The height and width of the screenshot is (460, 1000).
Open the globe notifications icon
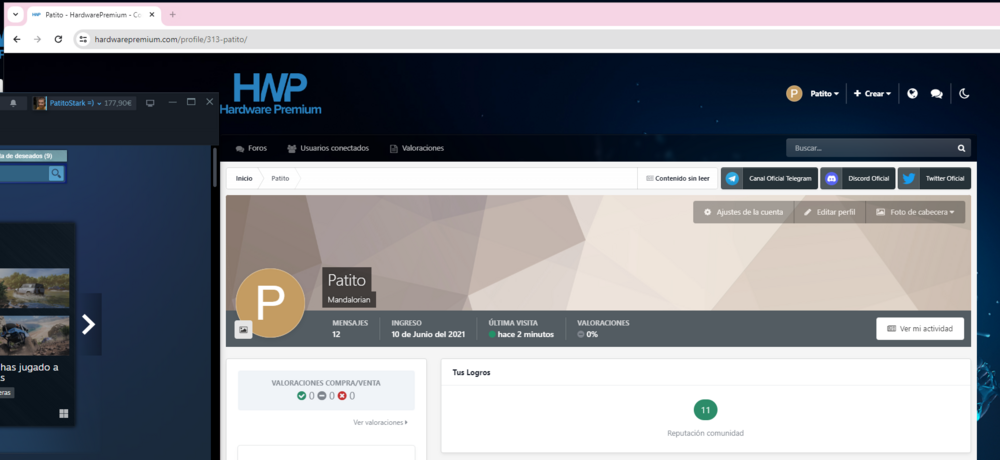click(913, 94)
